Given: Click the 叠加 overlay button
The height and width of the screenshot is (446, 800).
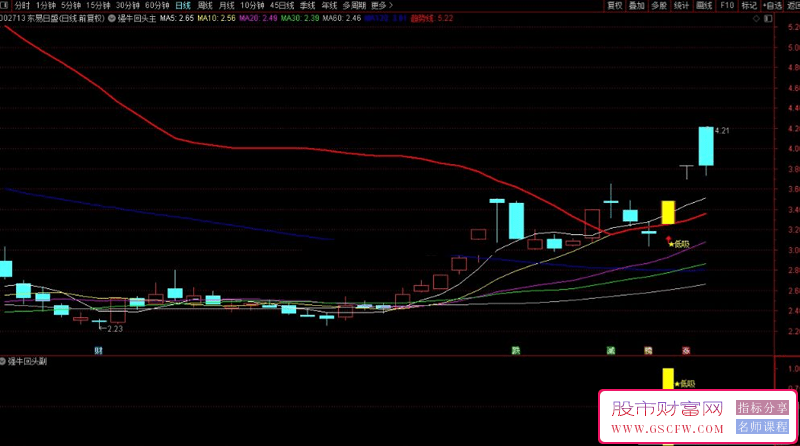Looking at the screenshot, I should 637,5.
